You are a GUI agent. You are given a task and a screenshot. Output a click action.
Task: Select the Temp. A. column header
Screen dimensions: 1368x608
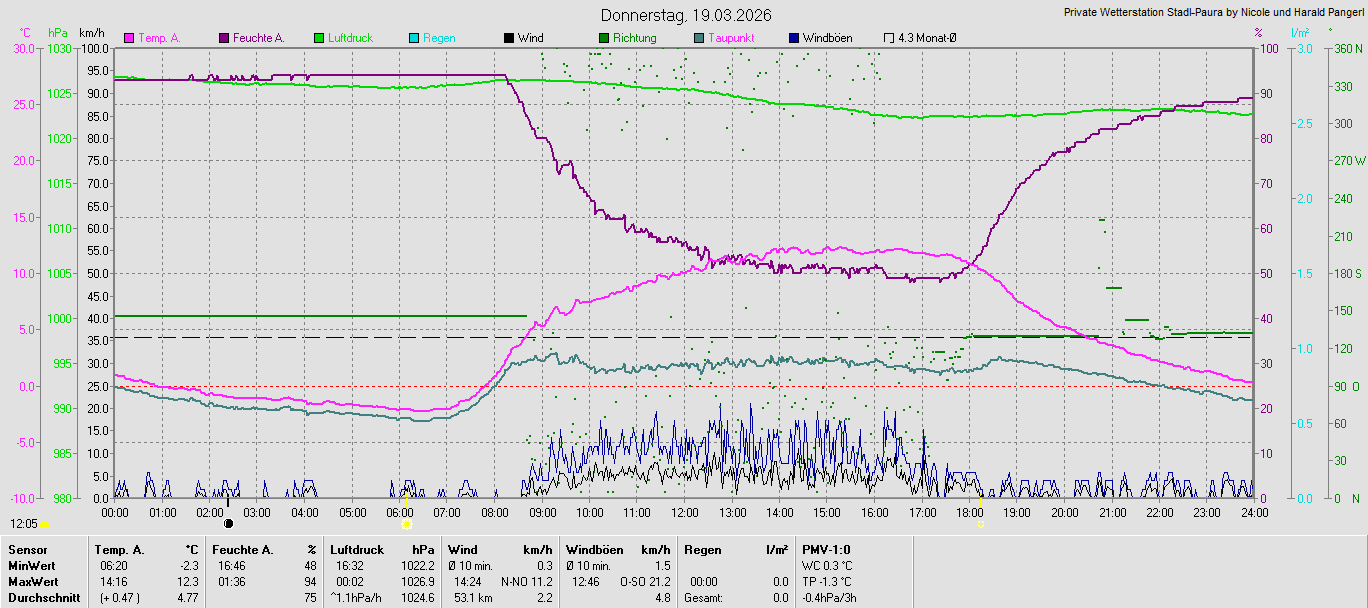click(x=119, y=549)
